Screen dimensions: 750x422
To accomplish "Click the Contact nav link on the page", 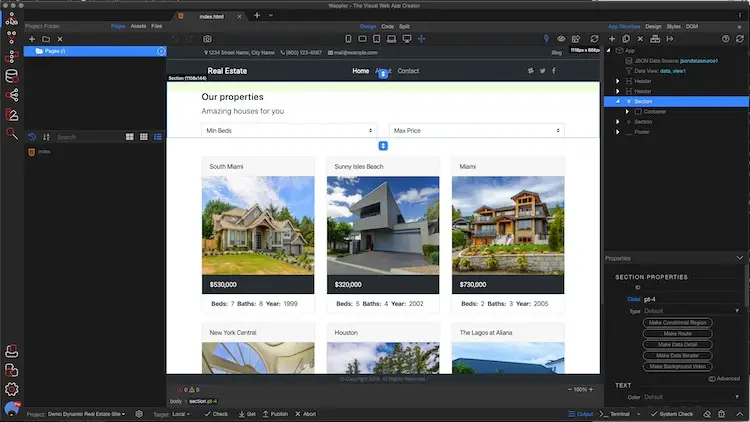I will [x=408, y=71].
